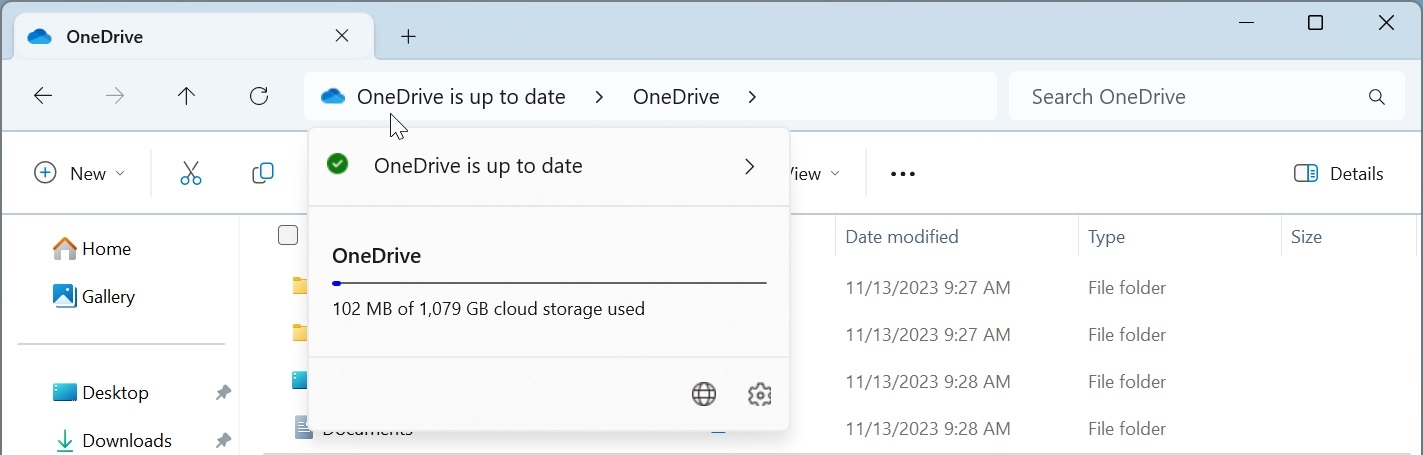Open the See more ellipsis menu

[x=902, y=174]
